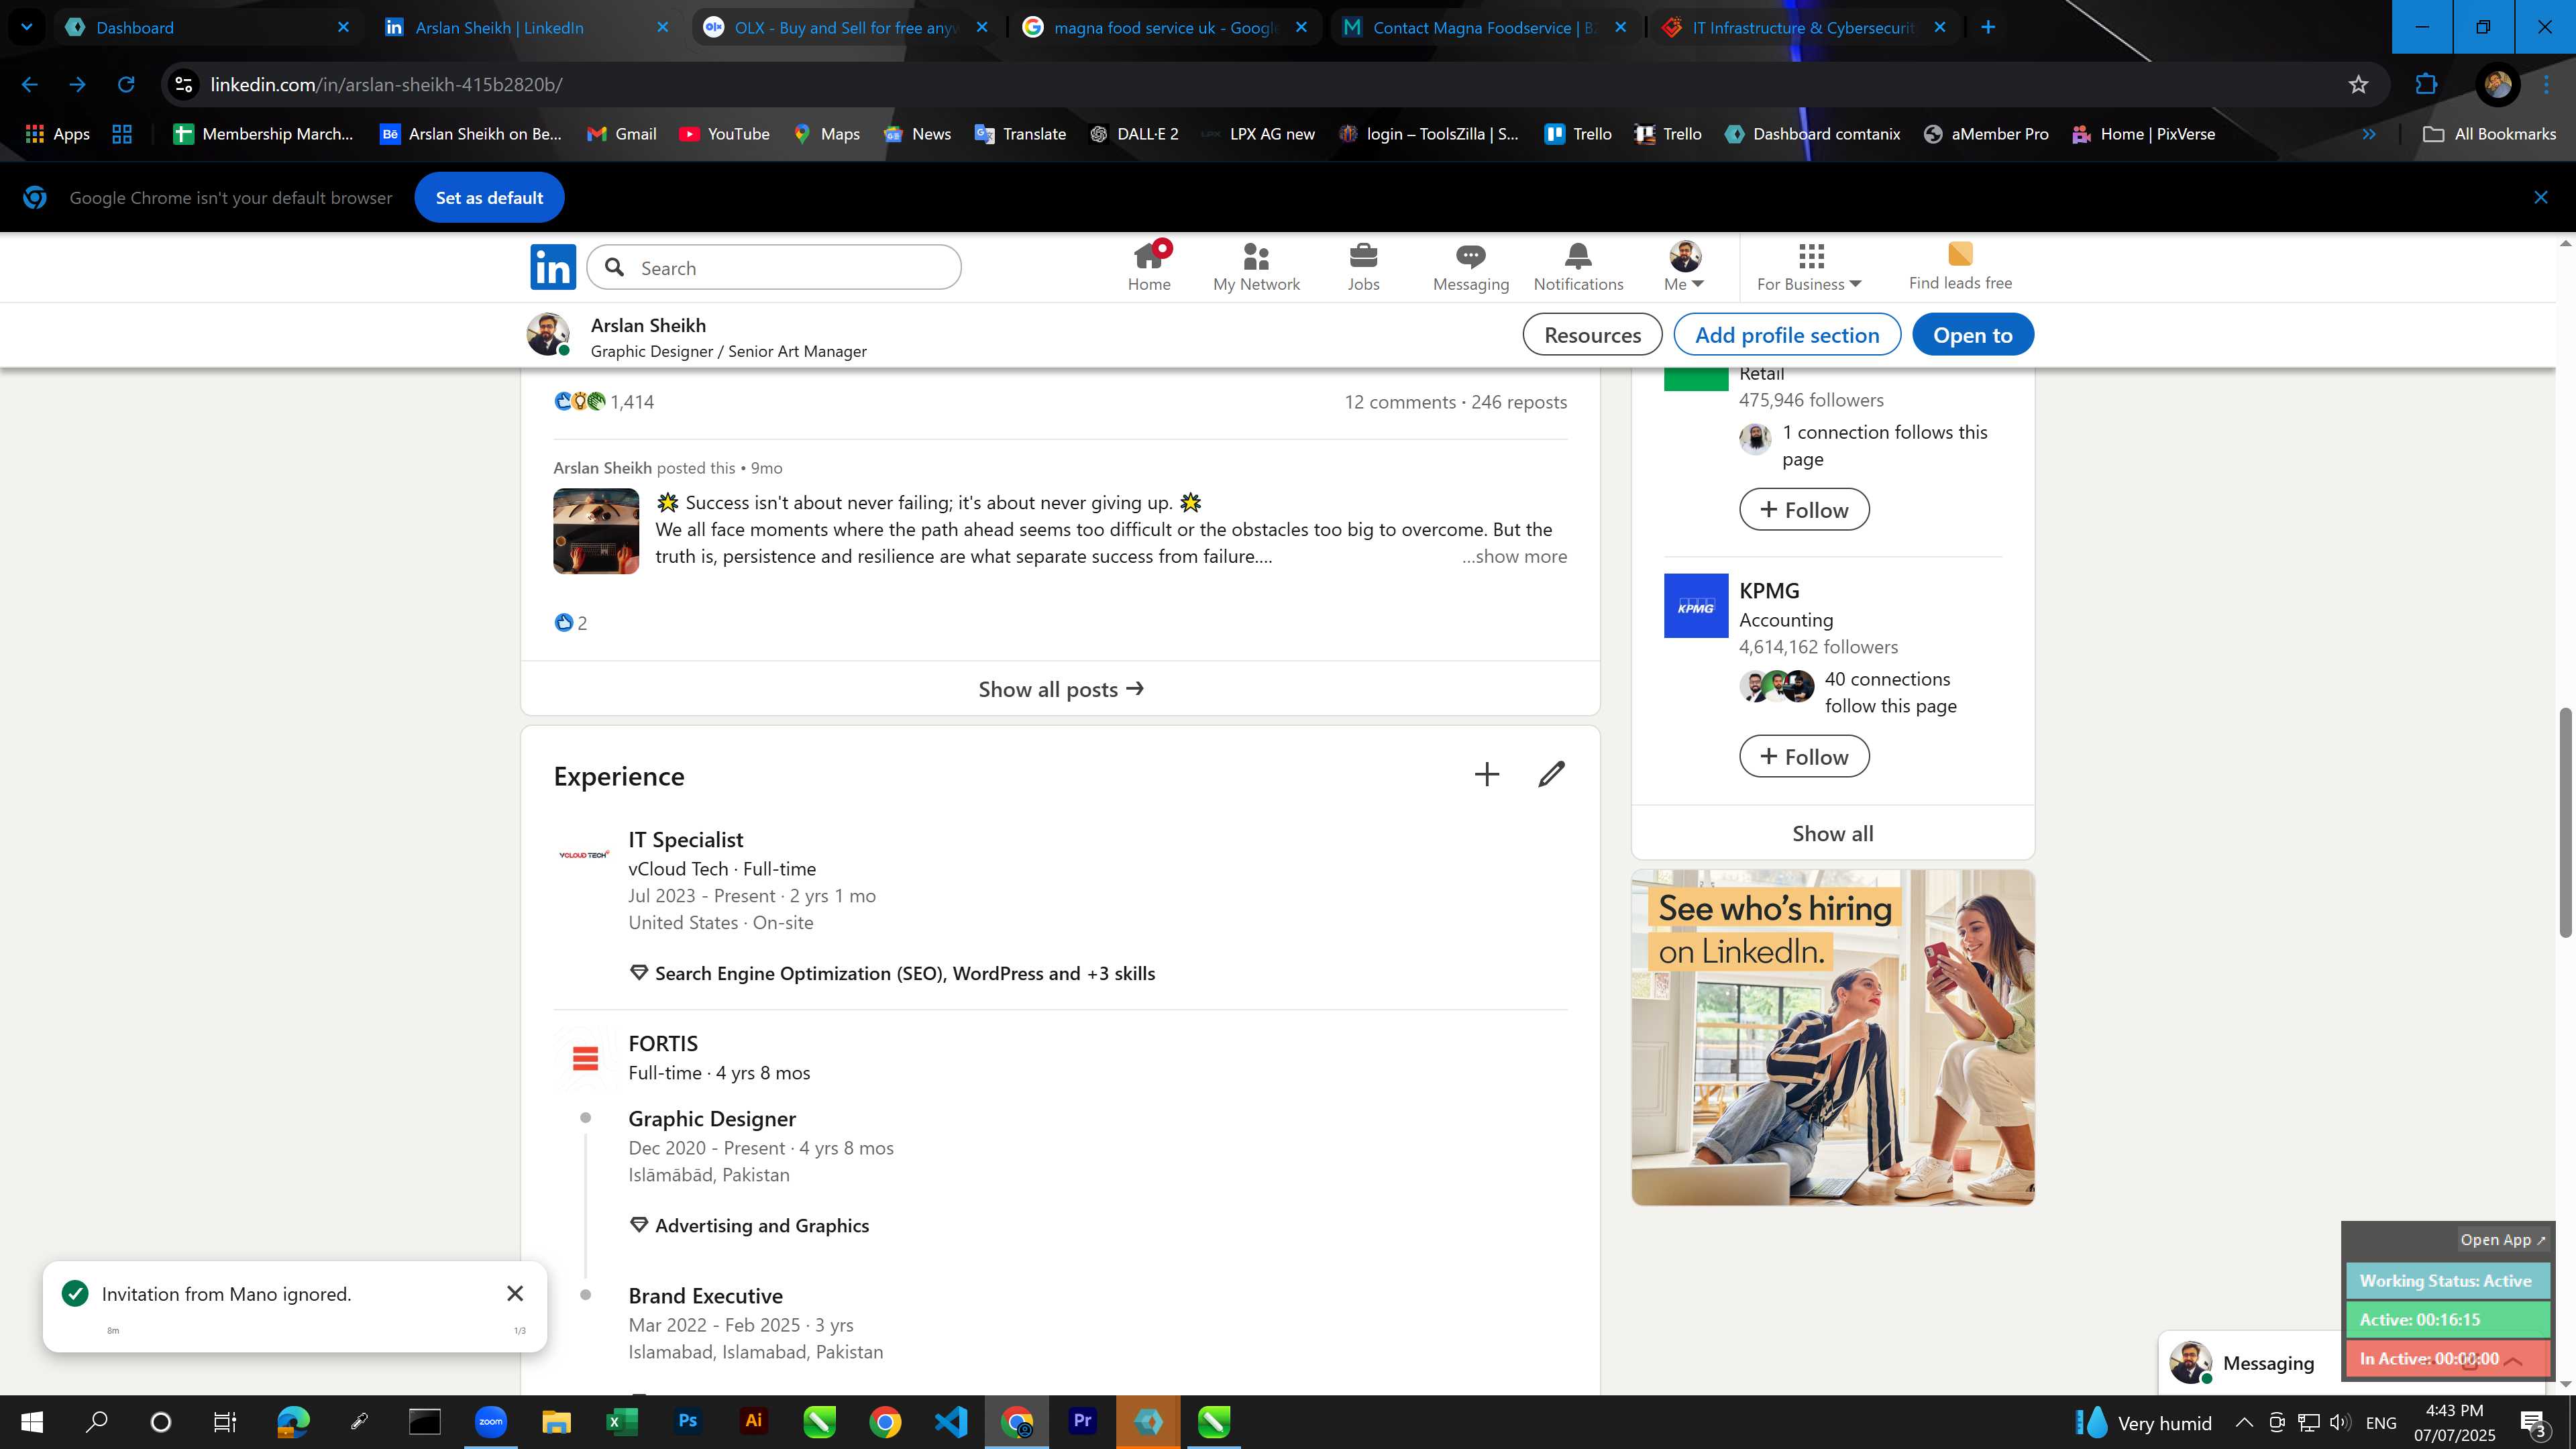Go back to previous page

[30, 84]
